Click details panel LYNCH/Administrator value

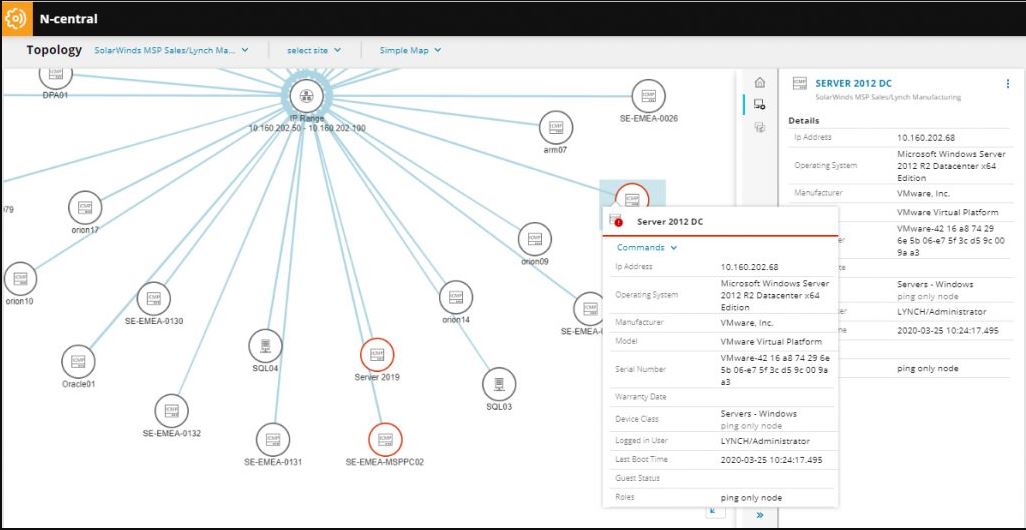[942, 311]
